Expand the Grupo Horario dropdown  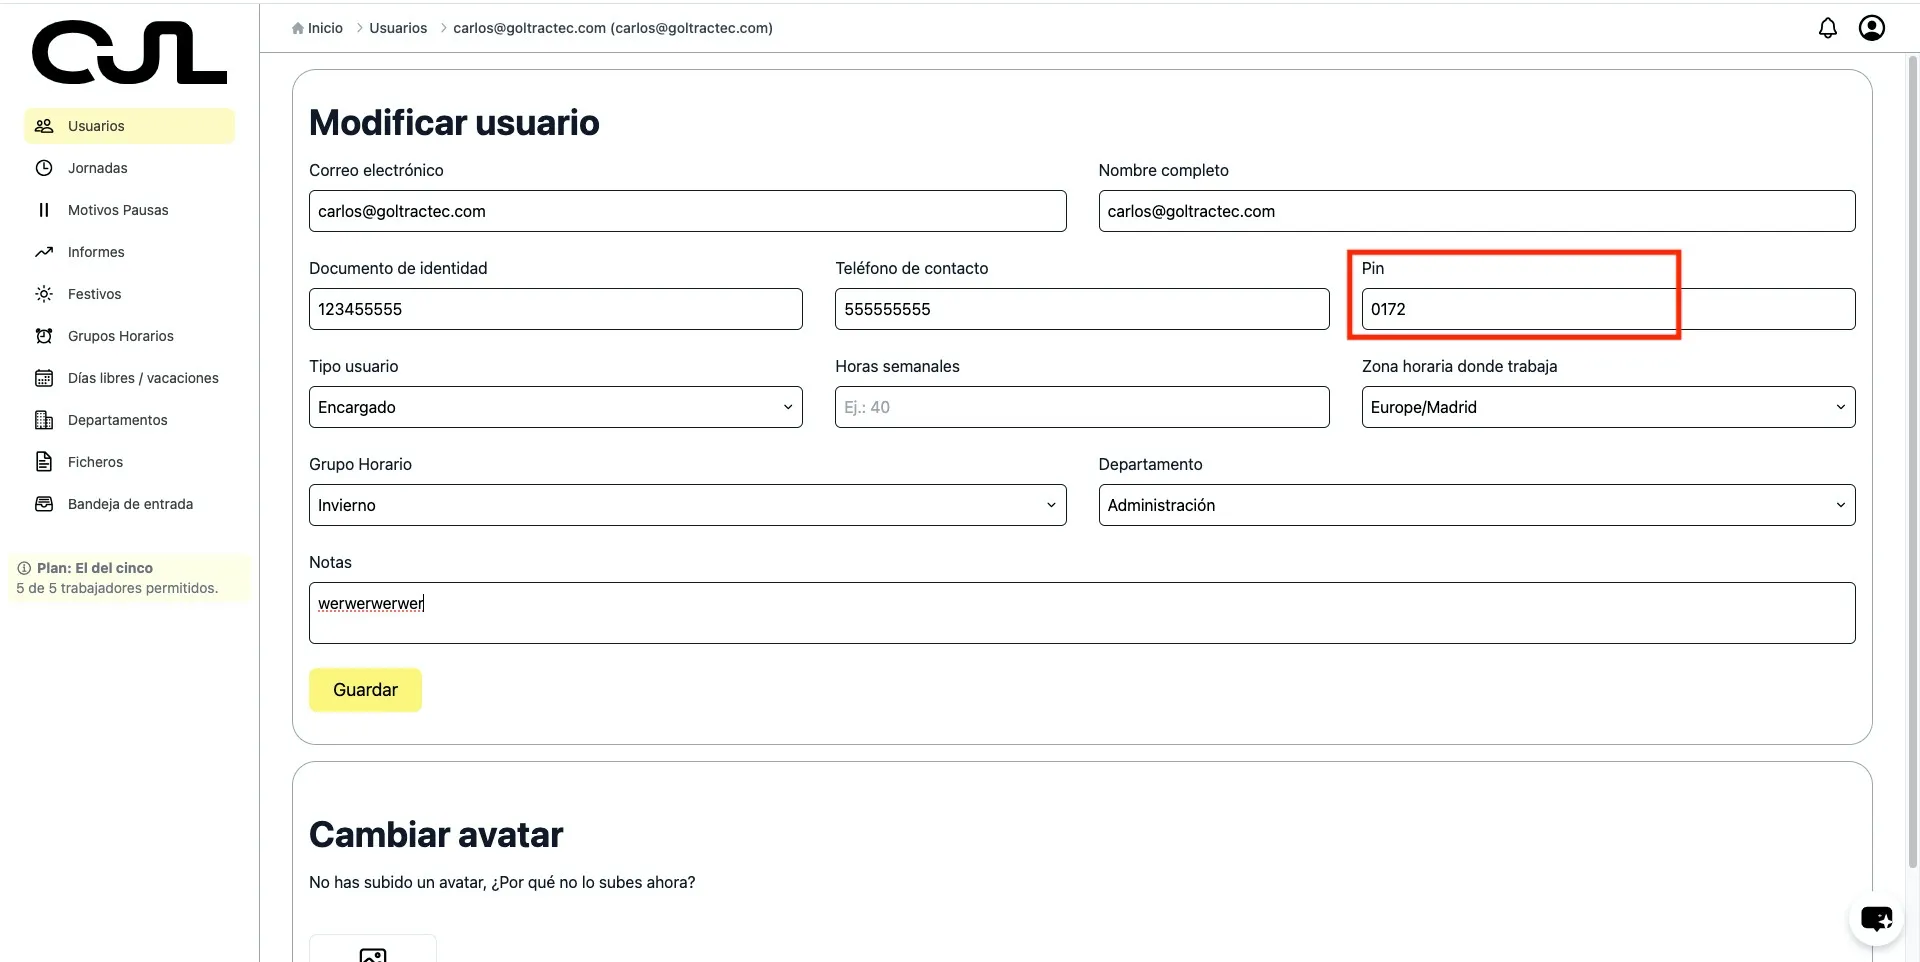tap(687, 505)
